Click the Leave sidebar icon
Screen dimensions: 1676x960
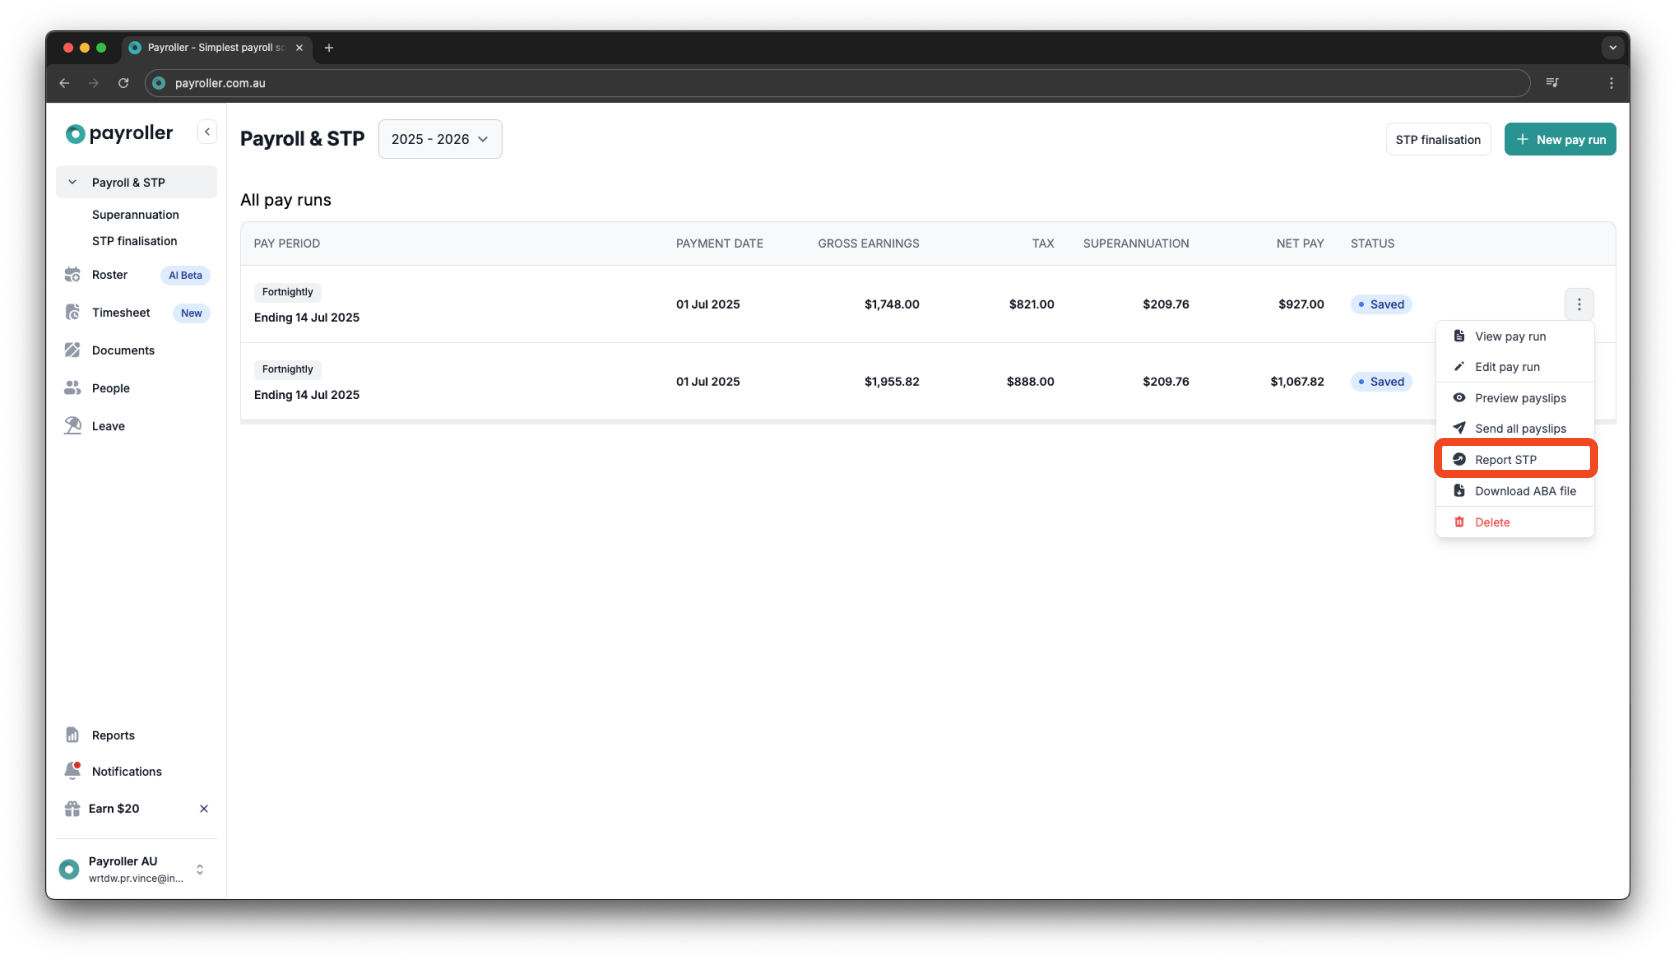[72, 426]
